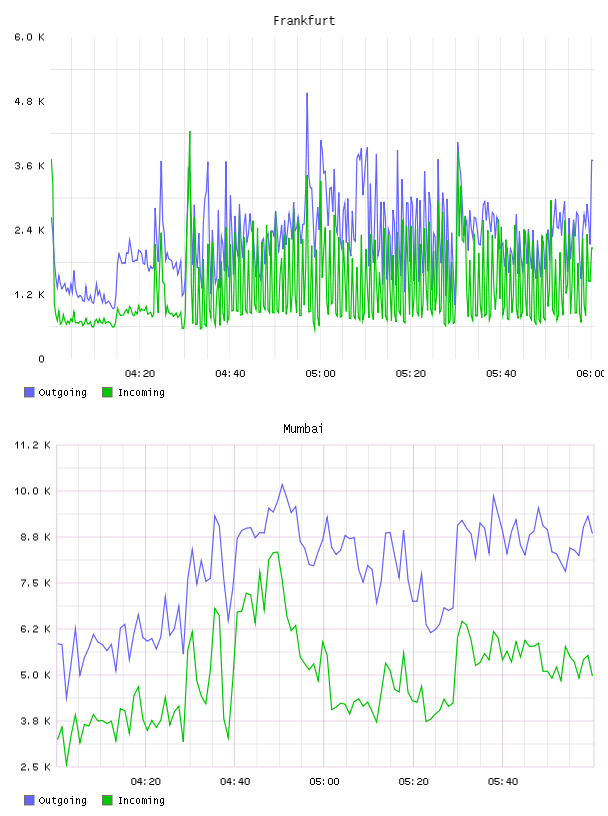Click the 8.8 K axis label in Mumbai
Image resolution: width=608 pixels, height=816 pixels.
(x=35, y=537)
